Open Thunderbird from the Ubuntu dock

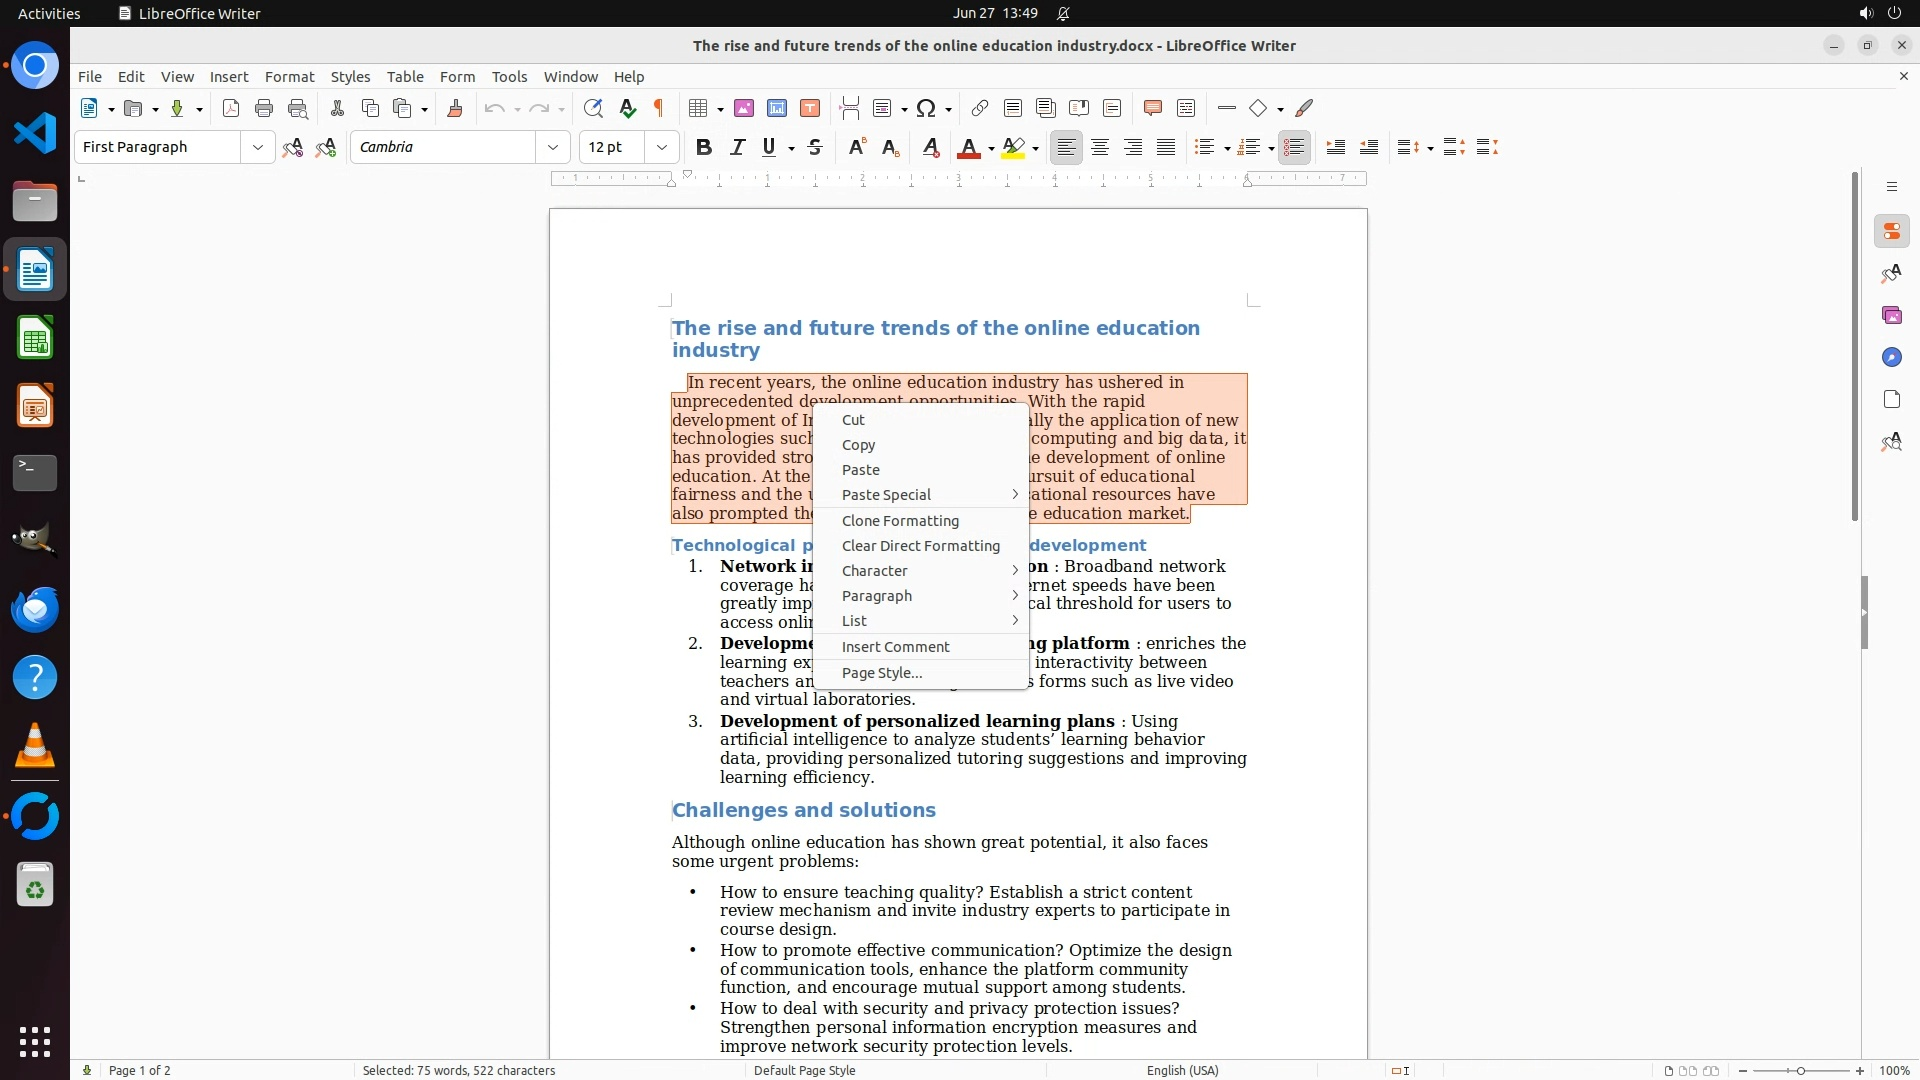tap(35, 610)
